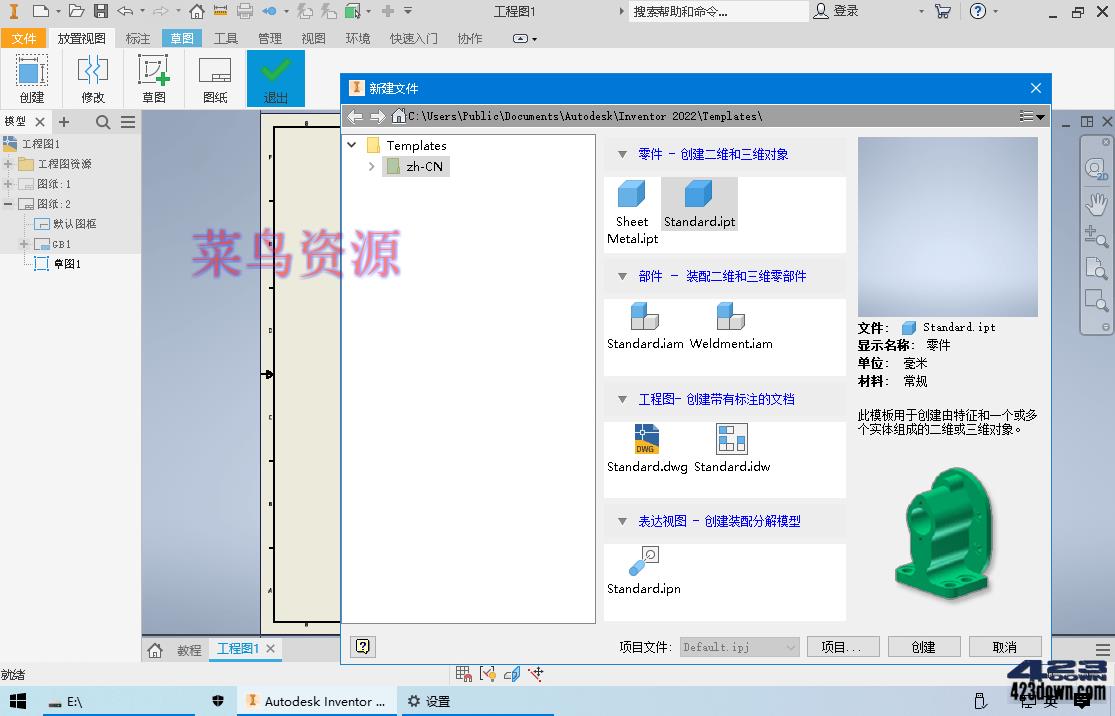Activate the Zoom Window navigation tool

point(1097,300)
